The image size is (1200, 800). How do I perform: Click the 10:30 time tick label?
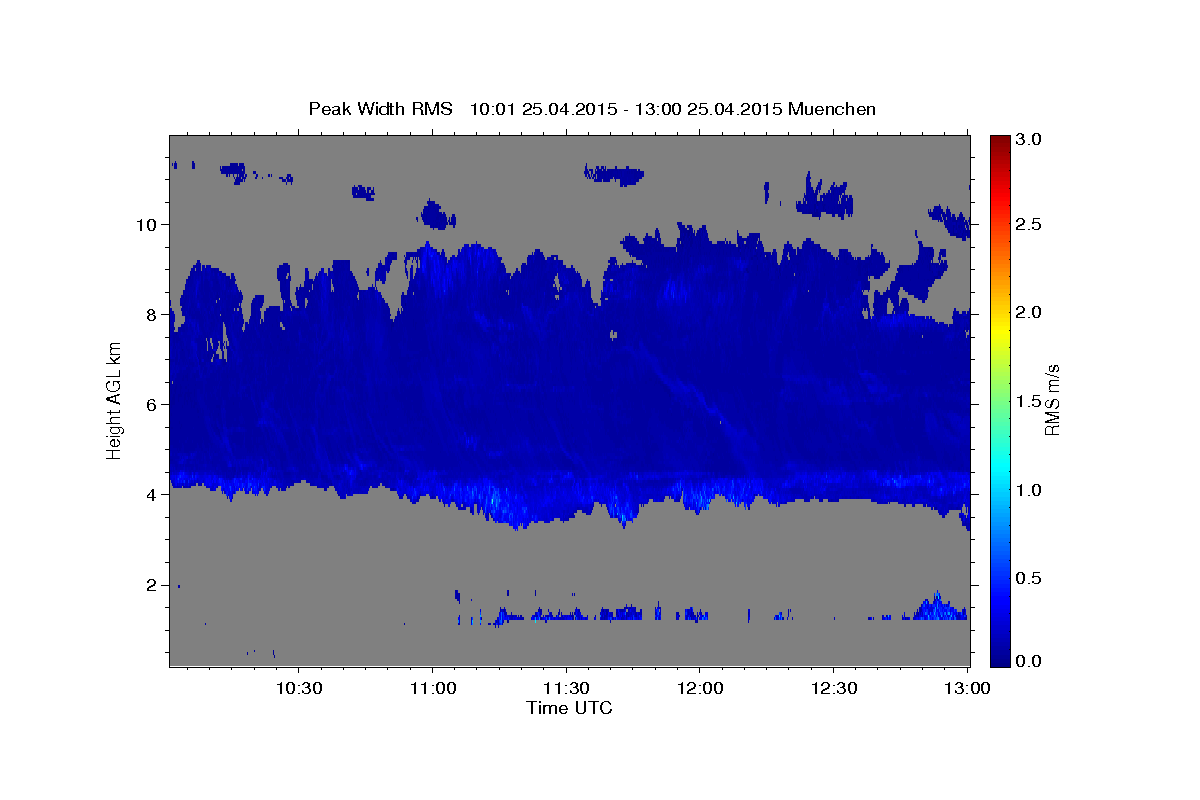pyautogui.click(x=298, y=688)
